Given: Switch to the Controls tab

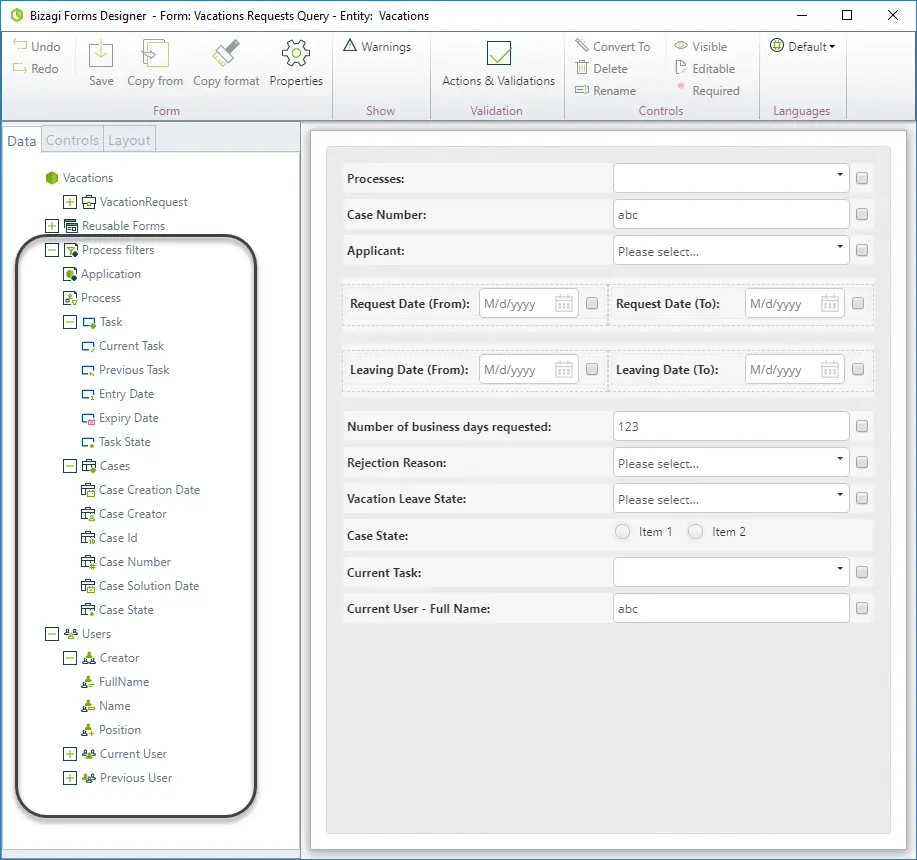Looking at the screenshot, I should coord(73,140).
